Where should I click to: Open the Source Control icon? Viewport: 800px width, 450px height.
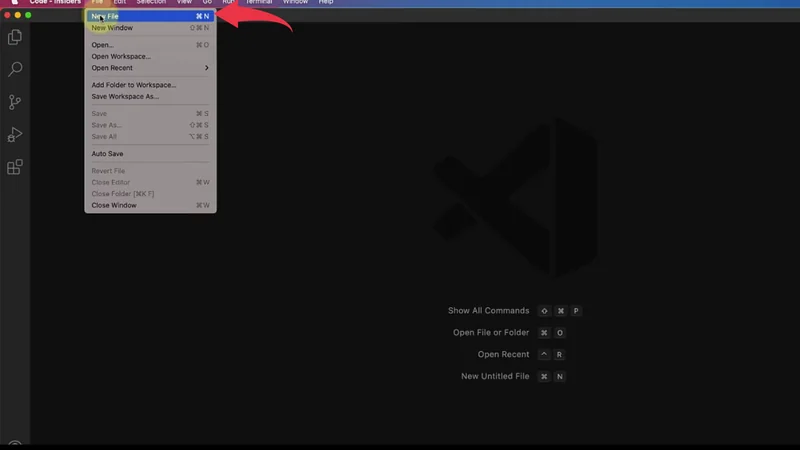tap(15, 102)
